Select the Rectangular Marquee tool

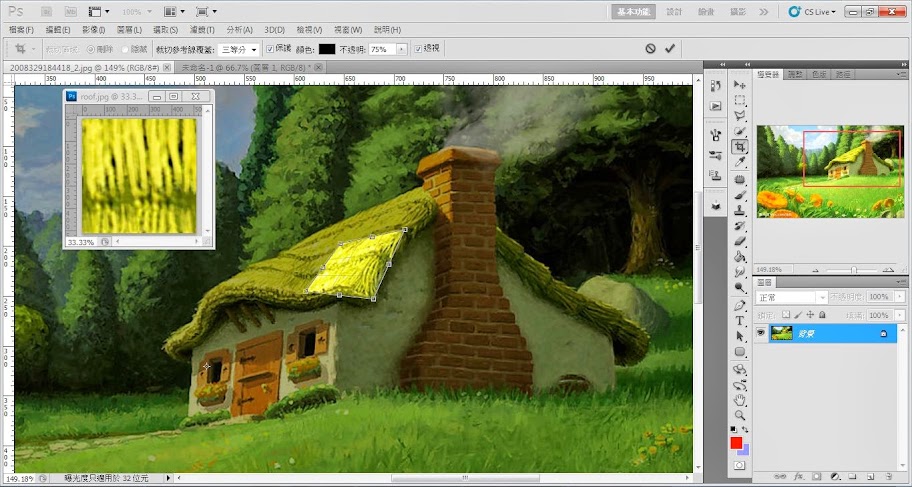(x=739, y=101)
